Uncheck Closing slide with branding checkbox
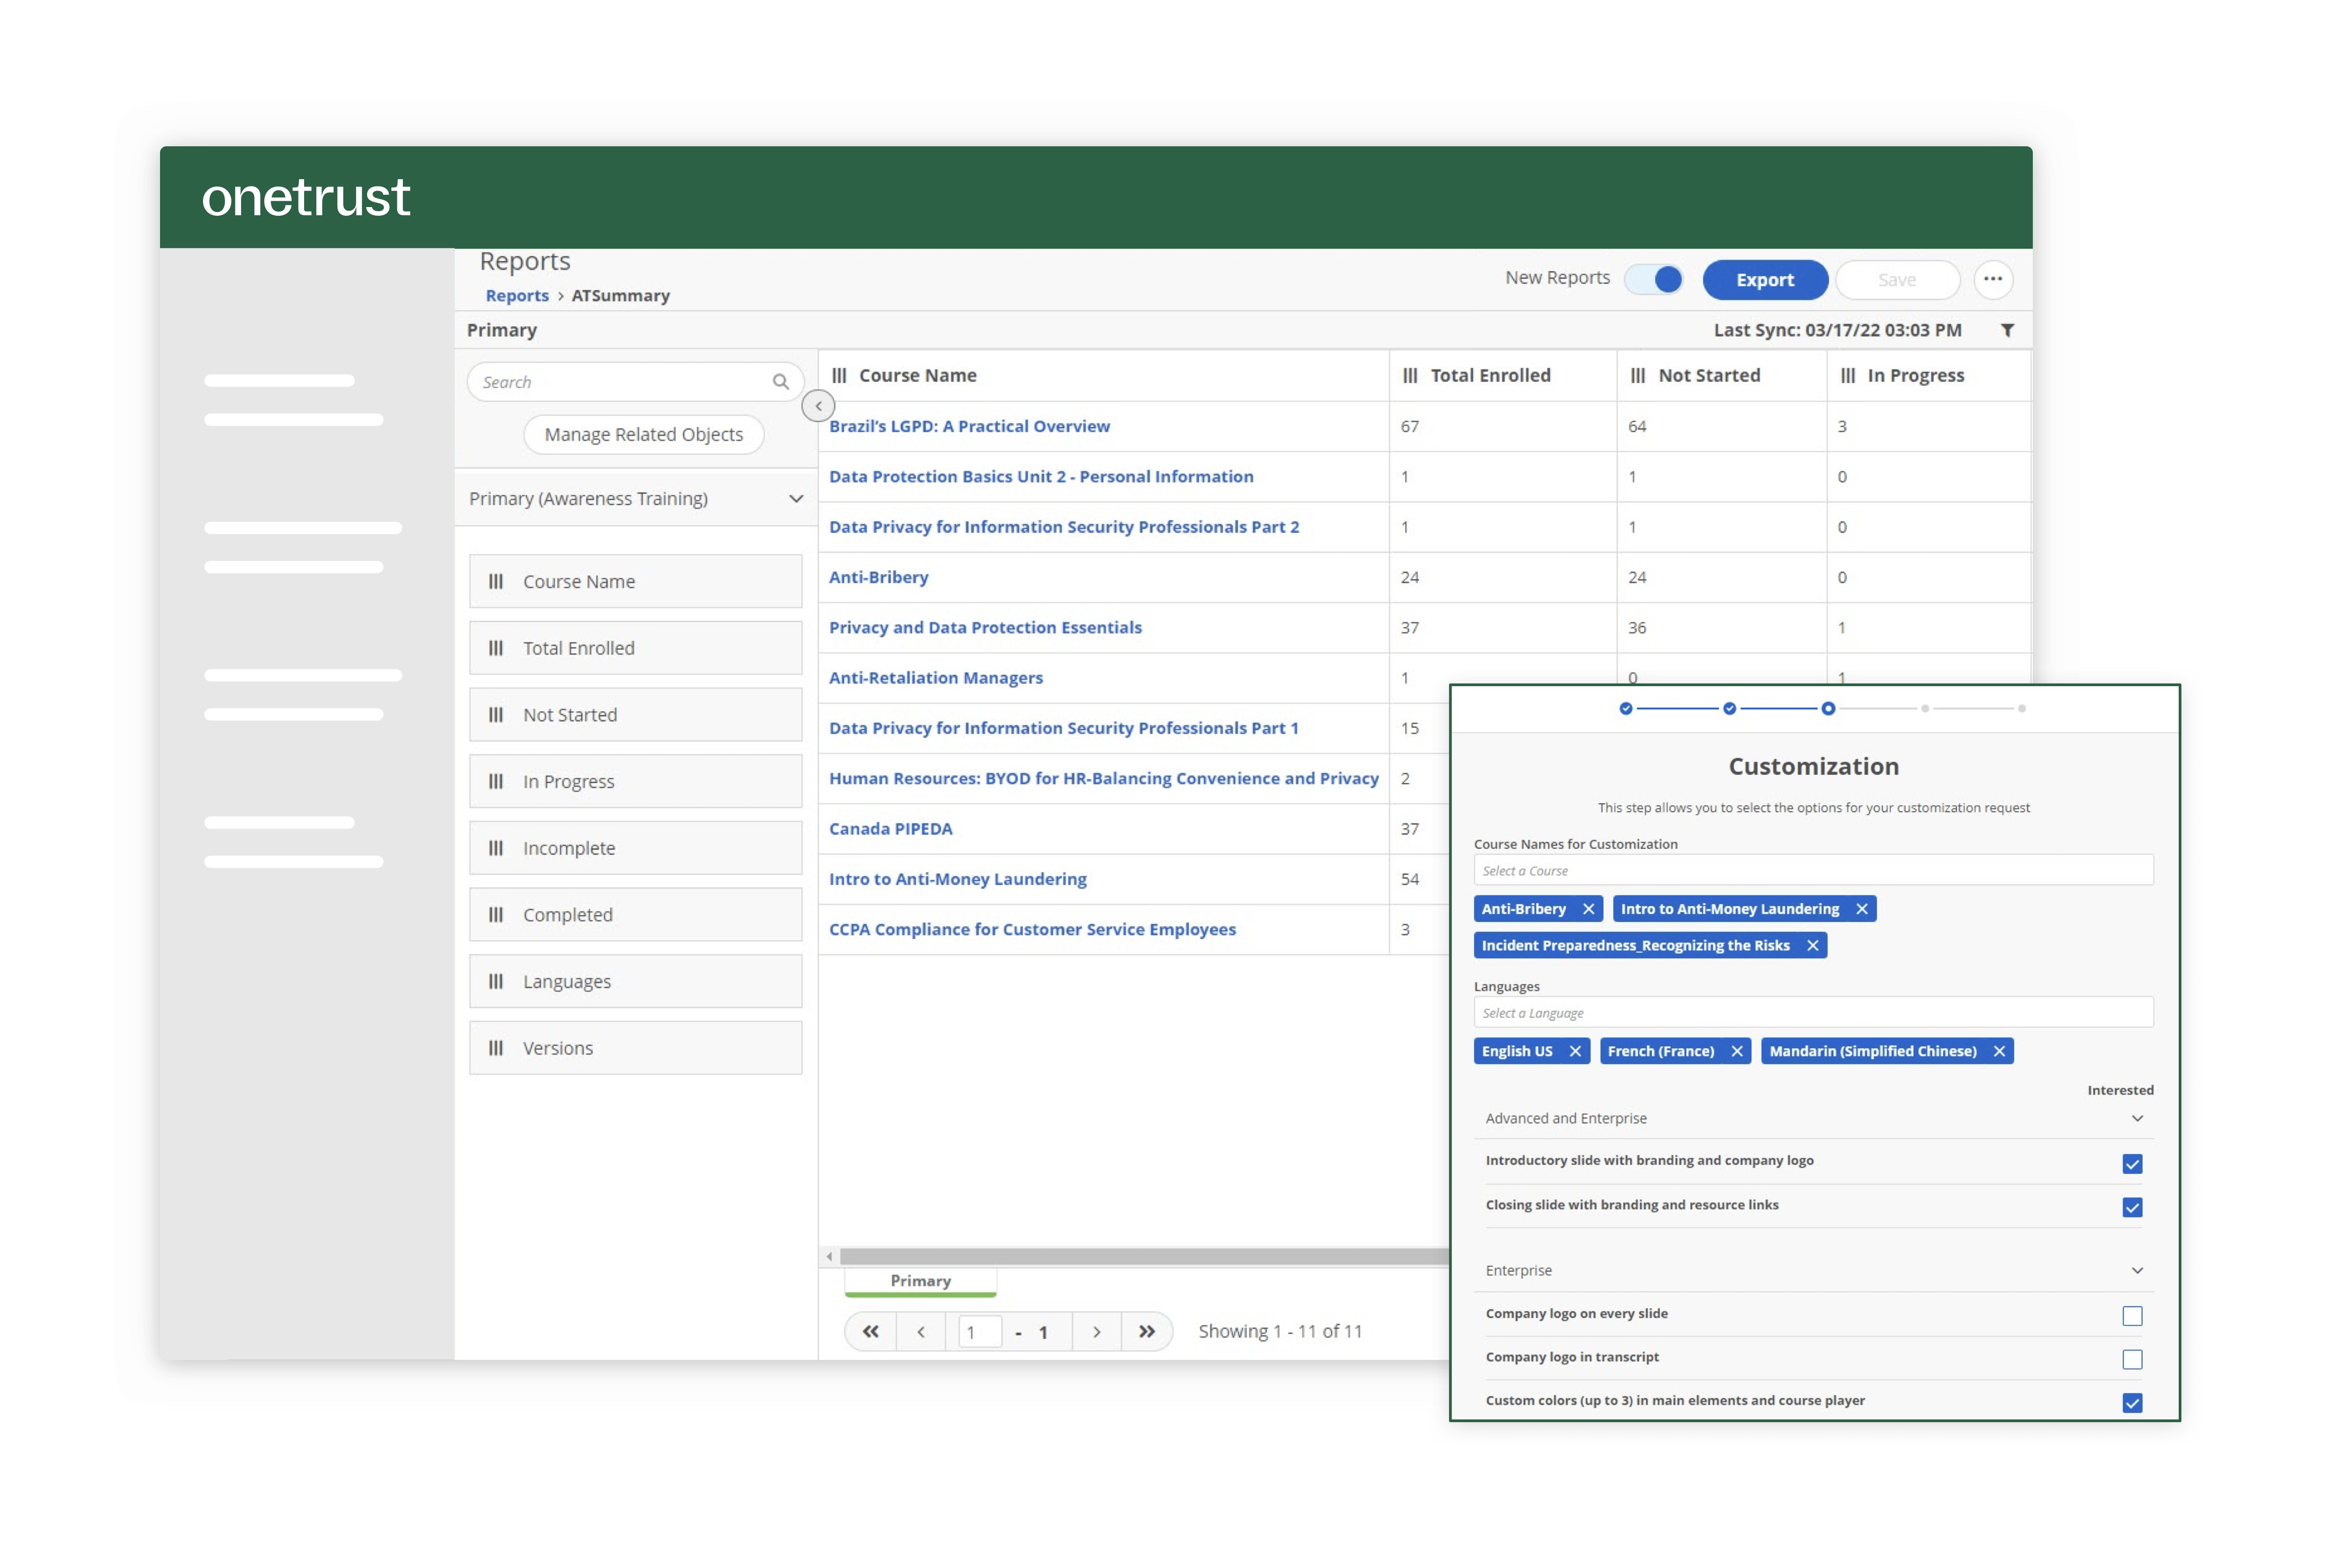This screenshot has width=2341, height=1568. 2132,1207
